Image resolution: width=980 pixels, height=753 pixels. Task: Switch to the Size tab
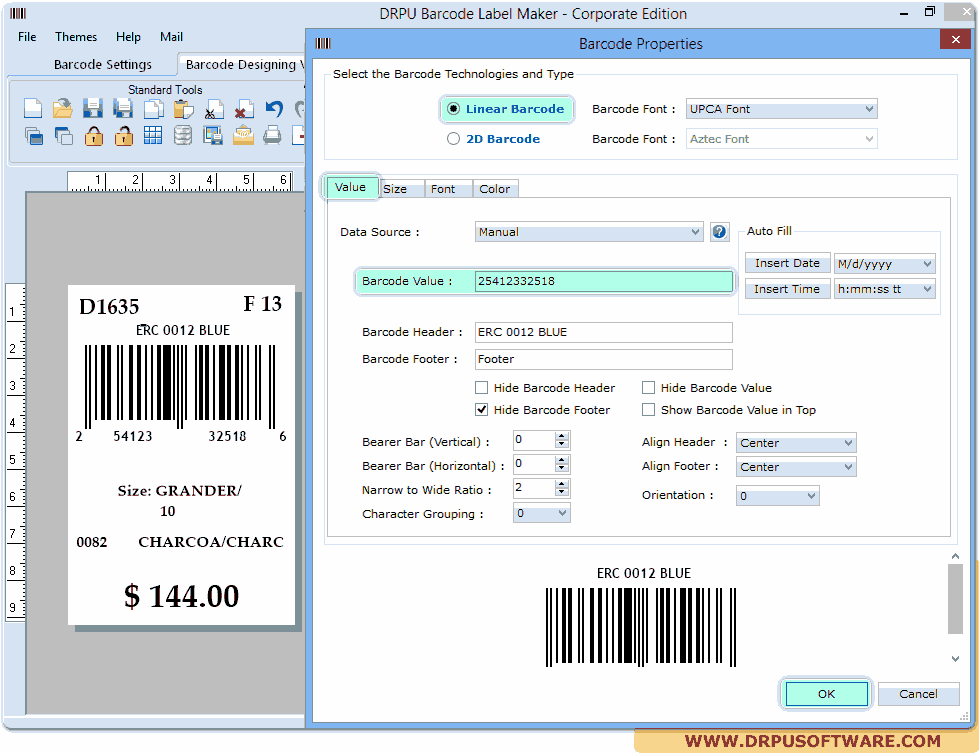click(x=401, y=189)
